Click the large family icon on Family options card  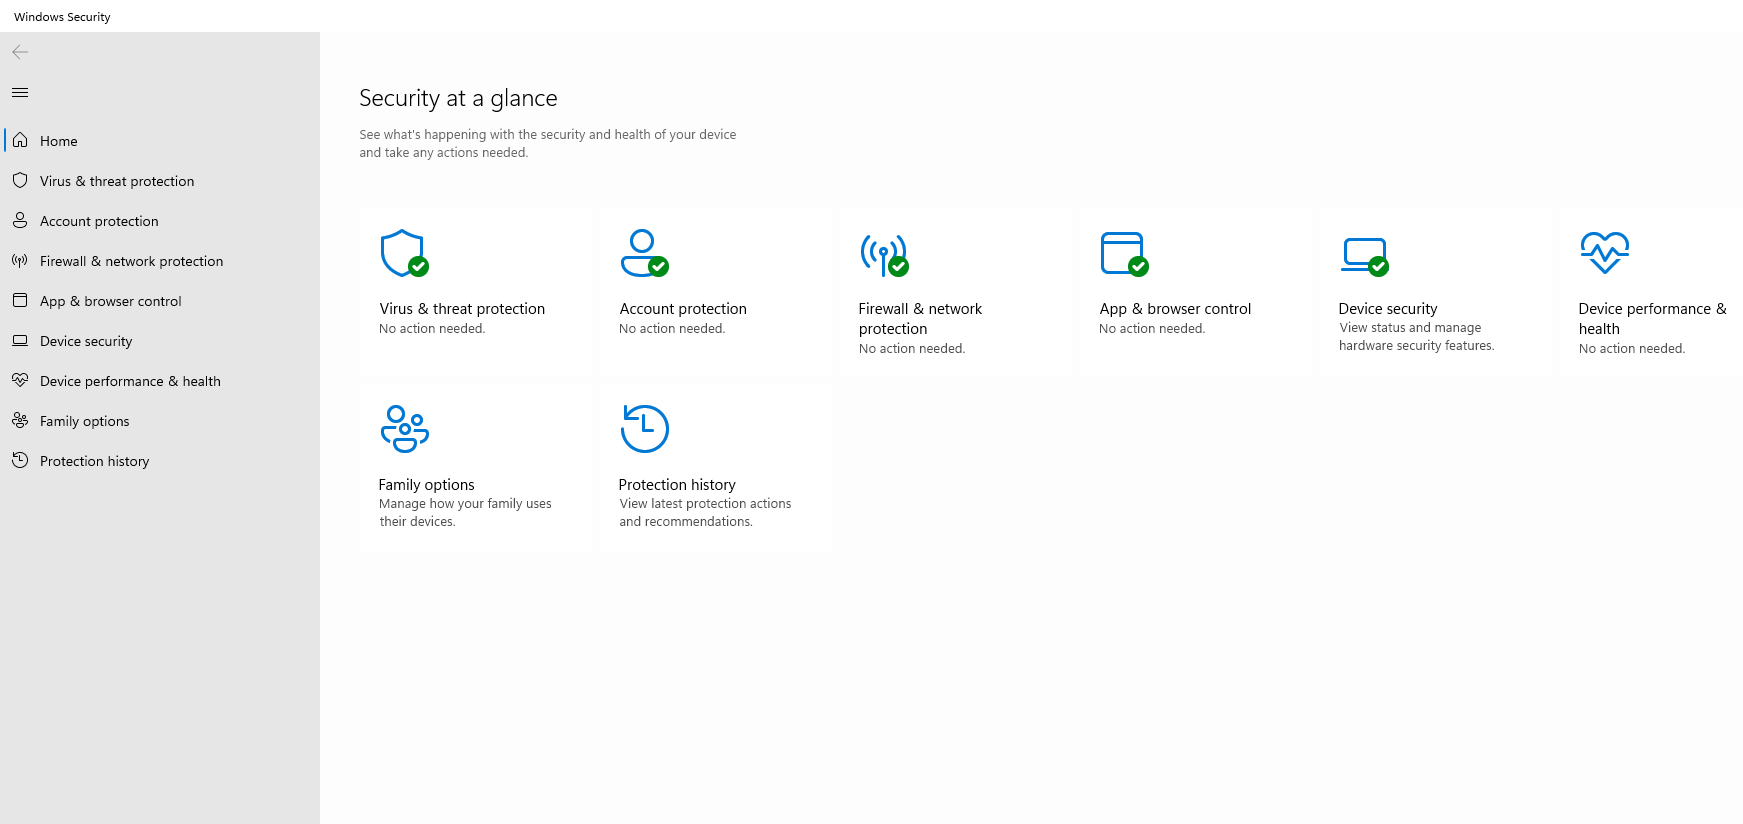click(405, 429)
